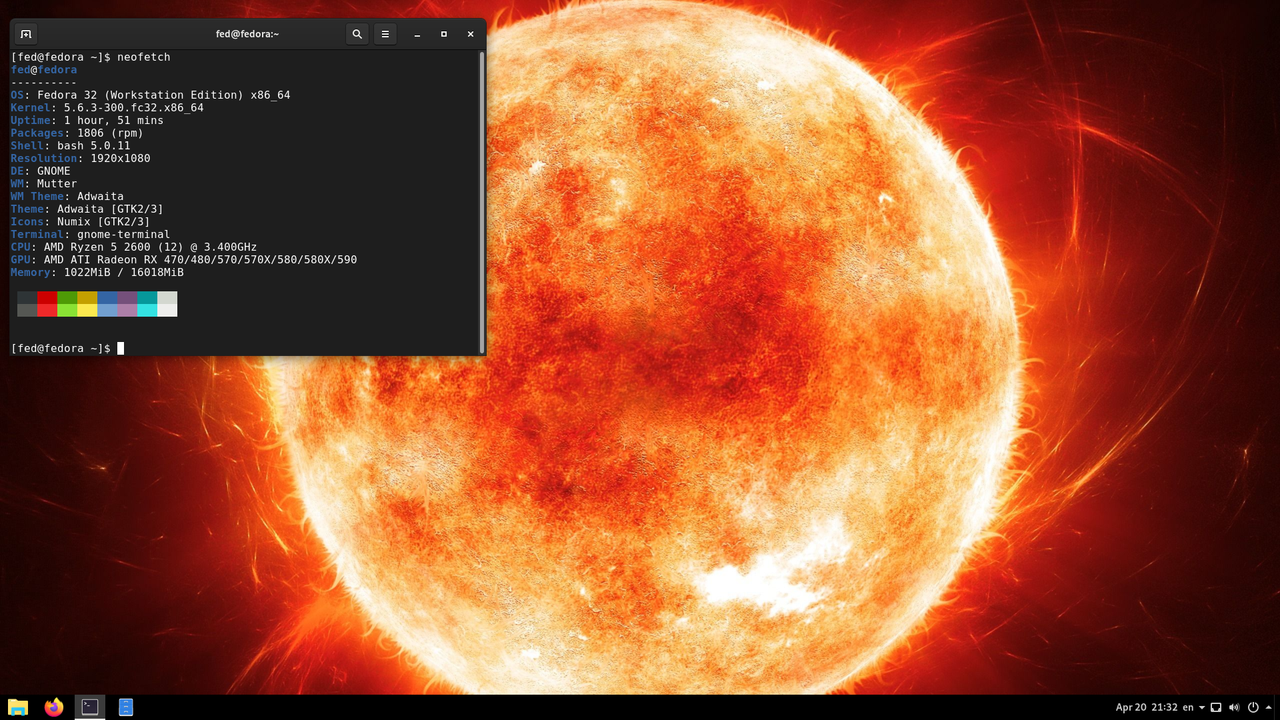The height and width of the screenshot is (720, 1280).
Task: Maximize the fed@fedora terminal window
Action: pos(444,34)
